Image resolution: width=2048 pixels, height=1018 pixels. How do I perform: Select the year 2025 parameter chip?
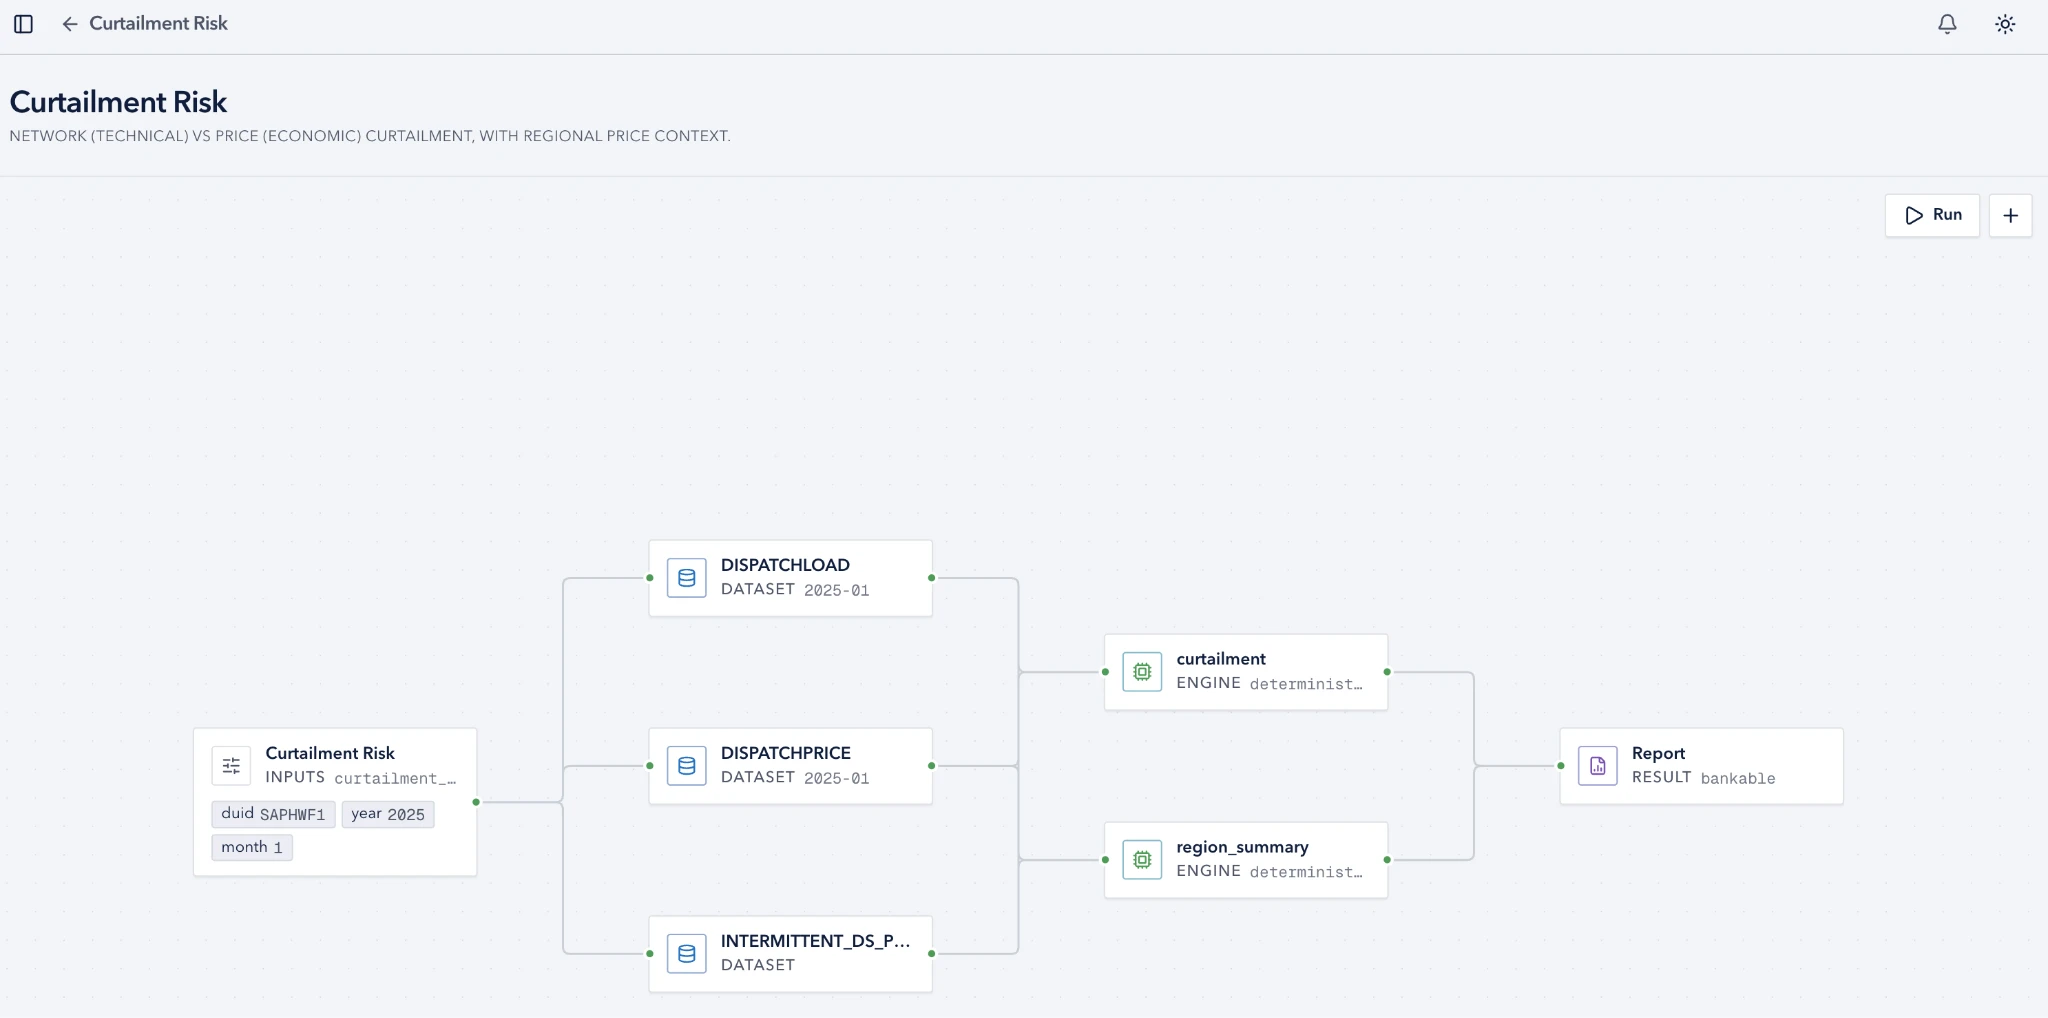388,814
